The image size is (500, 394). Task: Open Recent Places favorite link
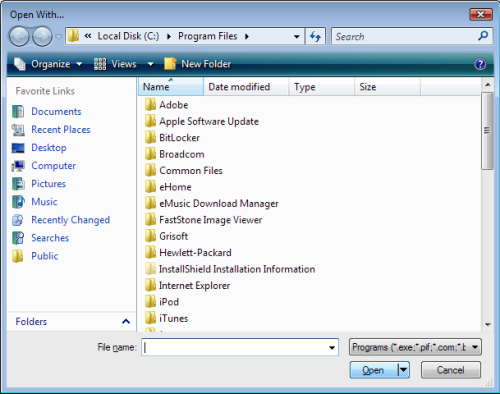61,129
